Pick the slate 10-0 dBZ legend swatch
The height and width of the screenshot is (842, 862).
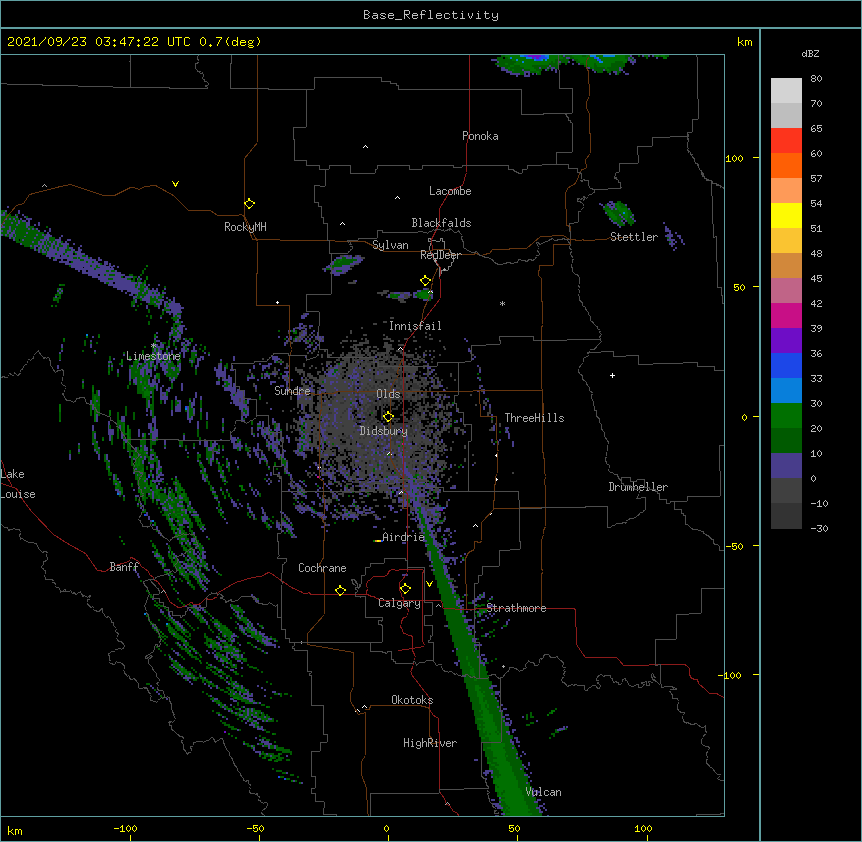786,466
